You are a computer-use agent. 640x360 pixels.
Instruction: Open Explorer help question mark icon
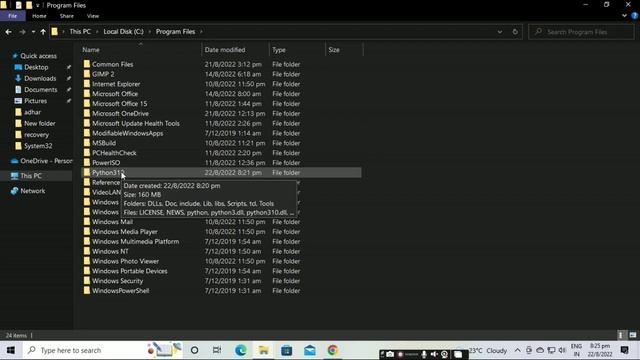coord(634,16)
